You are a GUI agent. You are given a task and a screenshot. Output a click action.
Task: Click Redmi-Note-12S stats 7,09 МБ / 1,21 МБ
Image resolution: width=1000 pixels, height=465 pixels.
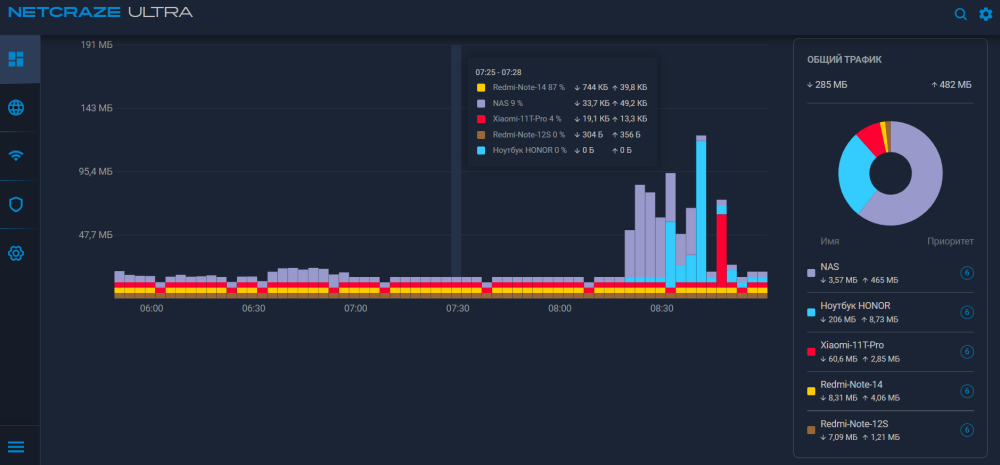(860, 438)
